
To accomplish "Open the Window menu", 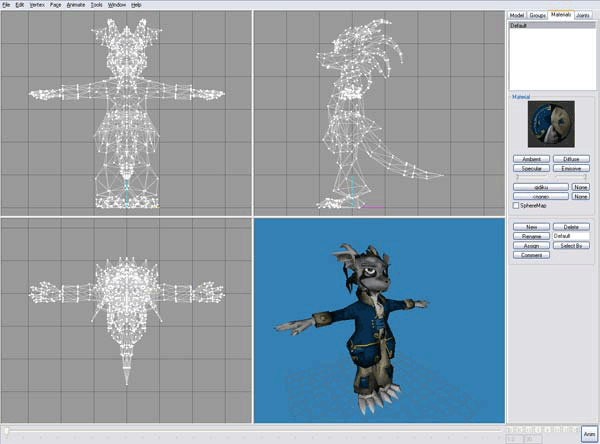I will (x=117, y=5).
